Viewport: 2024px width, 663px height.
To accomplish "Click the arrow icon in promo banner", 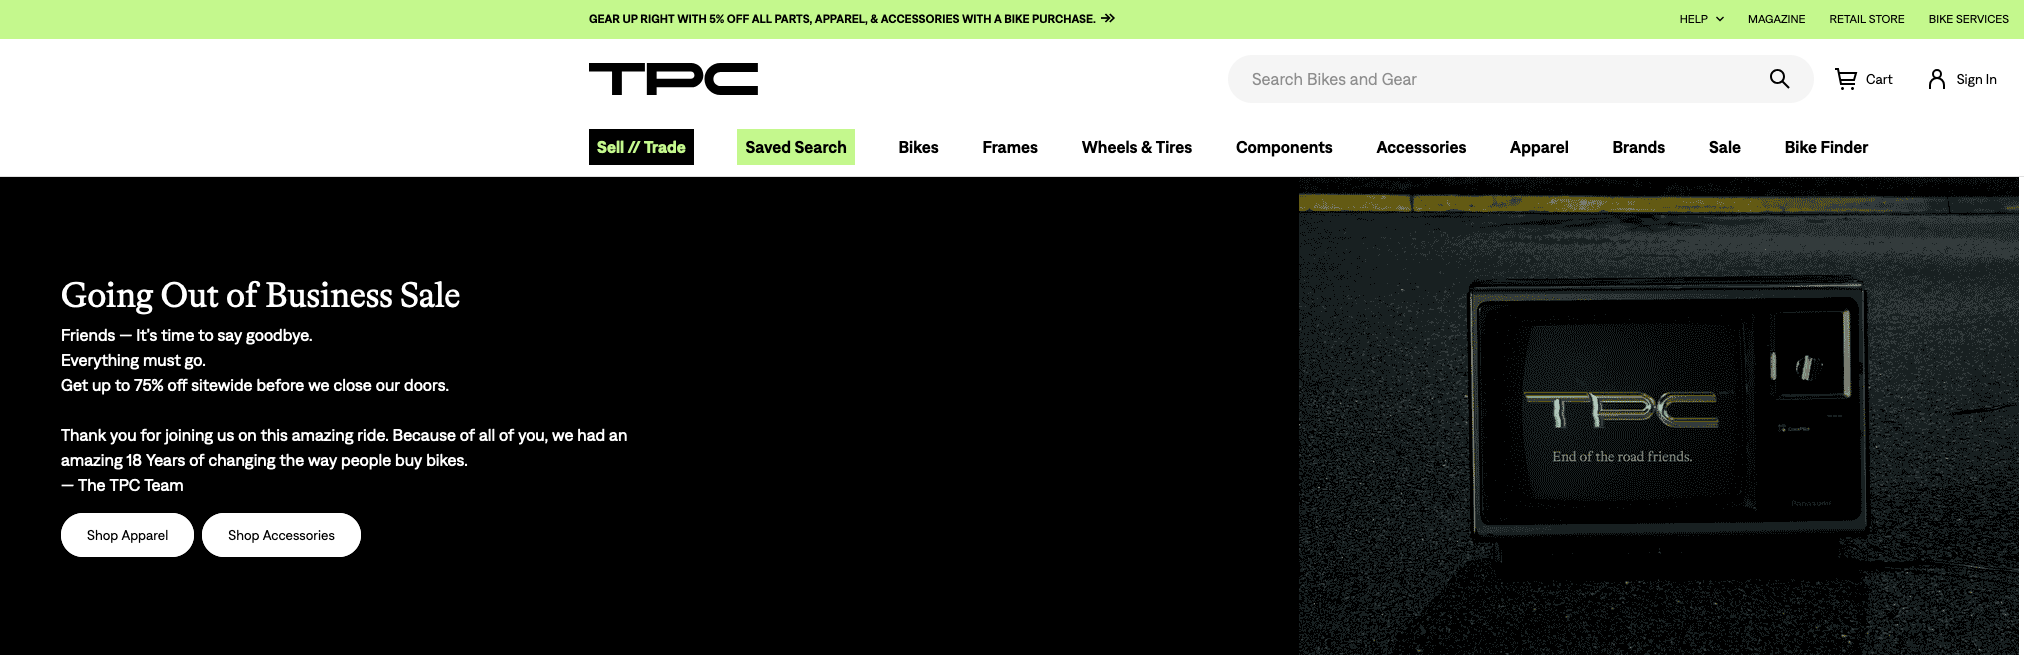I will pyautogui.click(x=1108, y=19).
